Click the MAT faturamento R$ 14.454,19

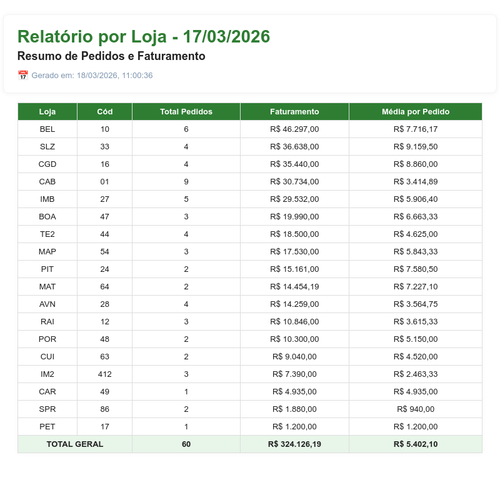click(x=294, y=287)
